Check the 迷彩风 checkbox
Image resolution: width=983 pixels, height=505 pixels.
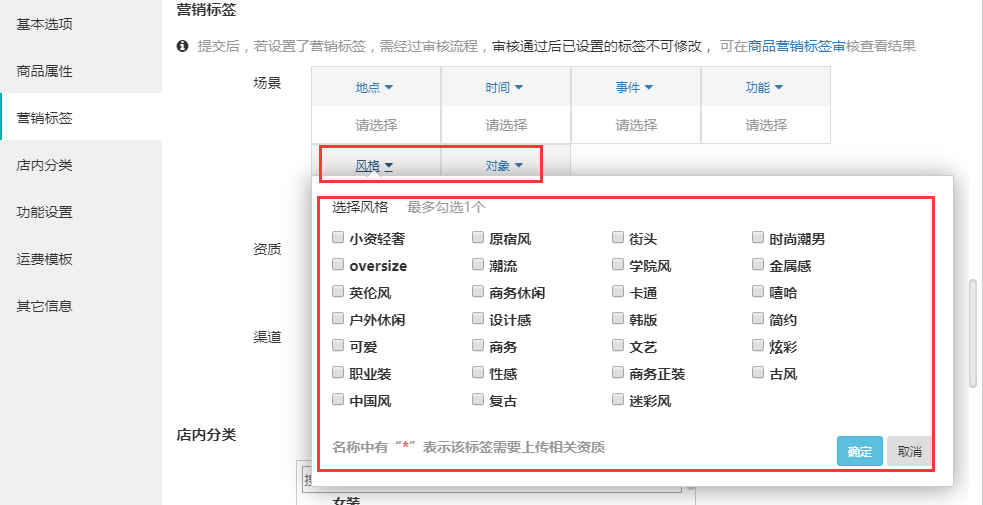(619, 401)
